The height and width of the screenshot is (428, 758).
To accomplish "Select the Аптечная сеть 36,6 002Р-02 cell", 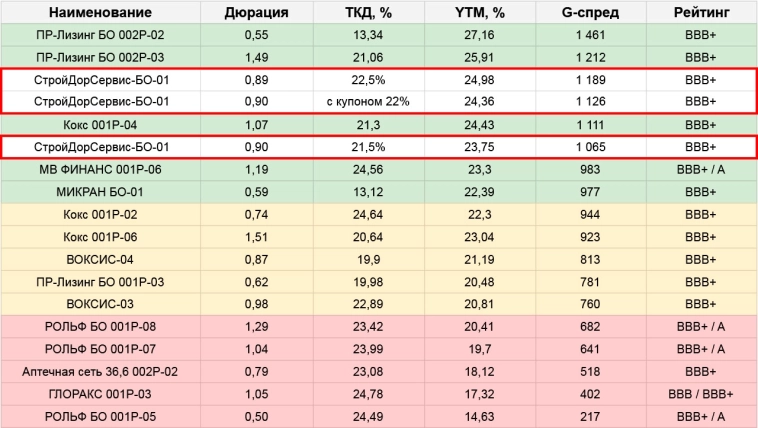I will coord(100,371).
